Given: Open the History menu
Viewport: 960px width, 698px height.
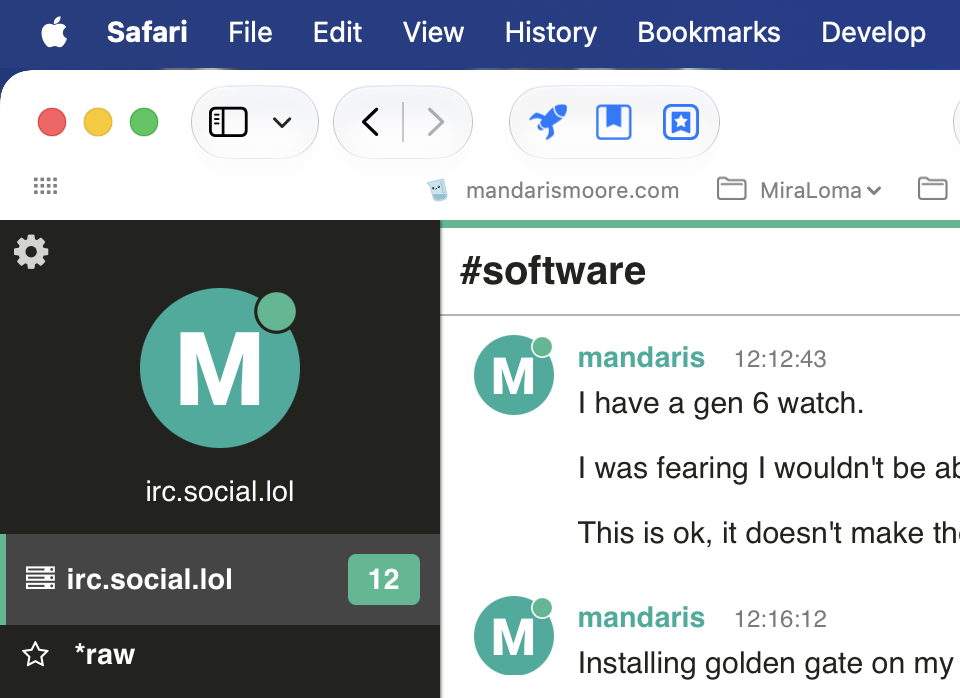Looking at the screenshot, I should (550, 32).
